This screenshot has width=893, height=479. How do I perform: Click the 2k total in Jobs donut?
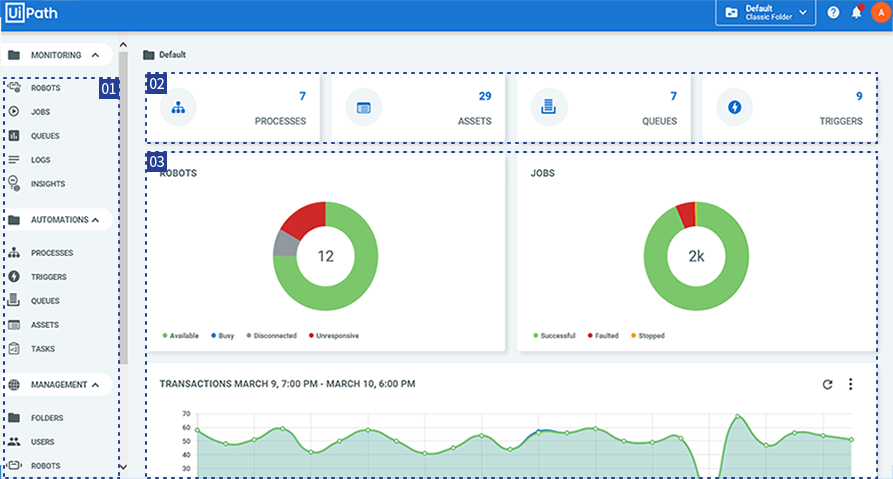(x=696, y=256)
